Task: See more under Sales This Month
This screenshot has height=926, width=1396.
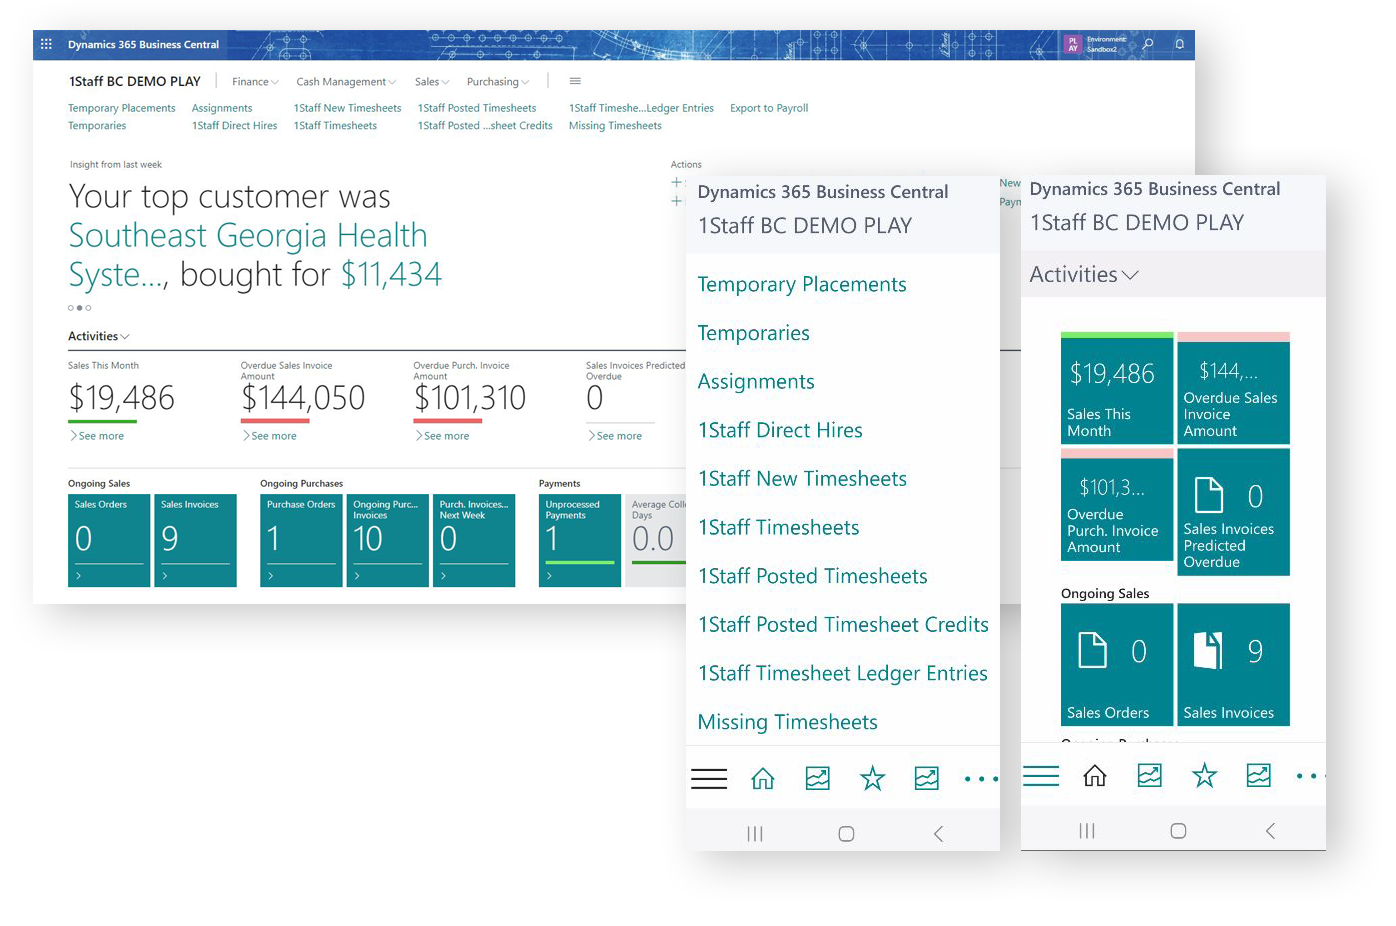Action: click(x=97, y=436)
